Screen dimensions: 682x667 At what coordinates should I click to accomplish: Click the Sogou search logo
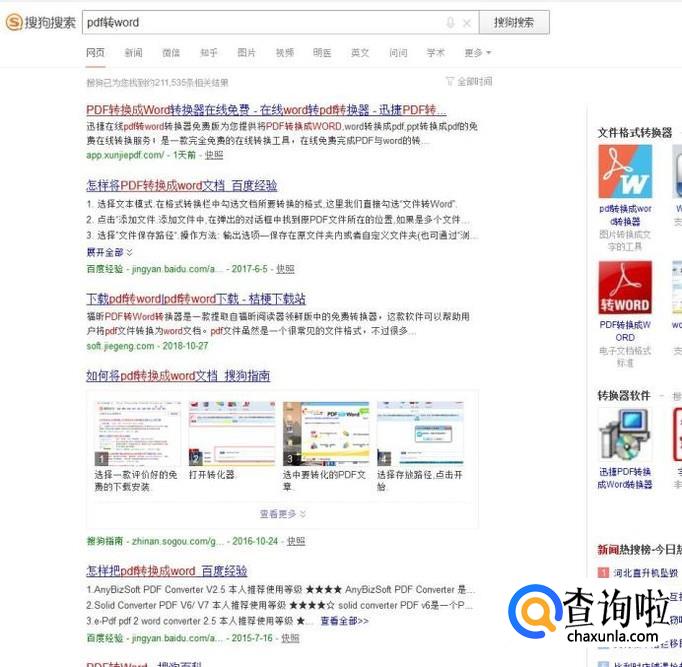(40, 22)
